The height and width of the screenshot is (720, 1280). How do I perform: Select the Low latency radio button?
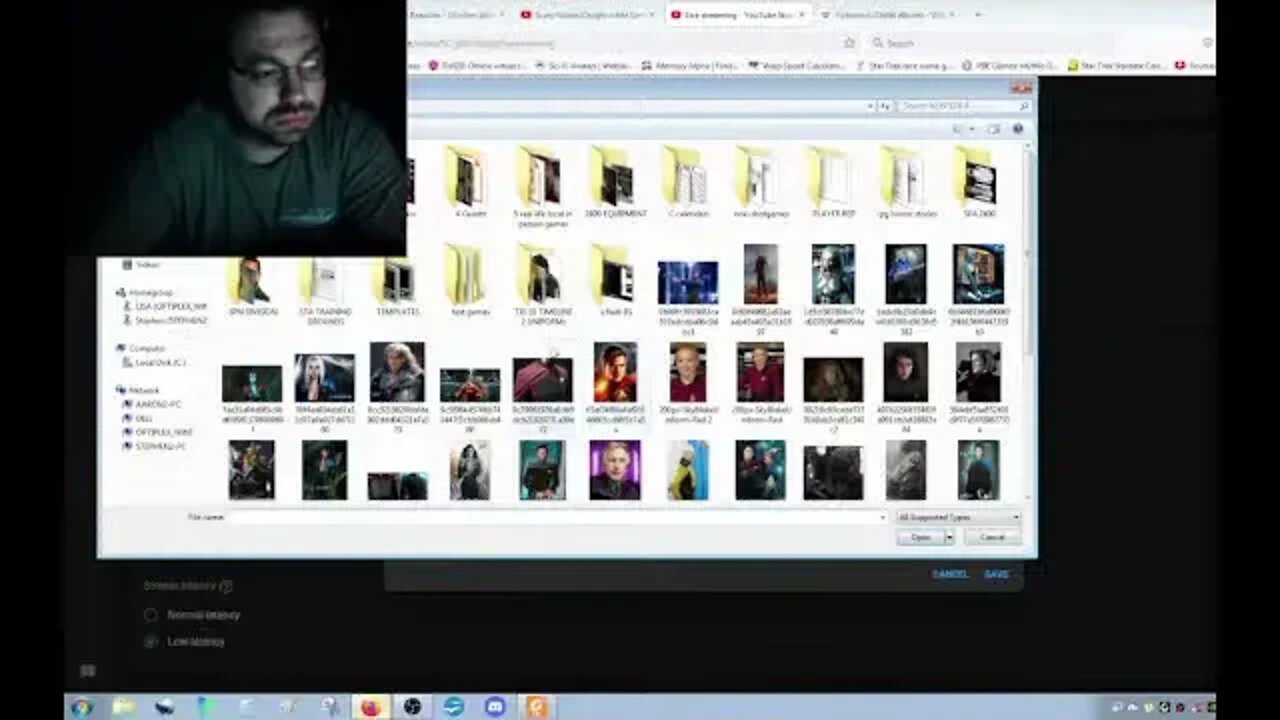pyautogui.click(x=151, y=641)
